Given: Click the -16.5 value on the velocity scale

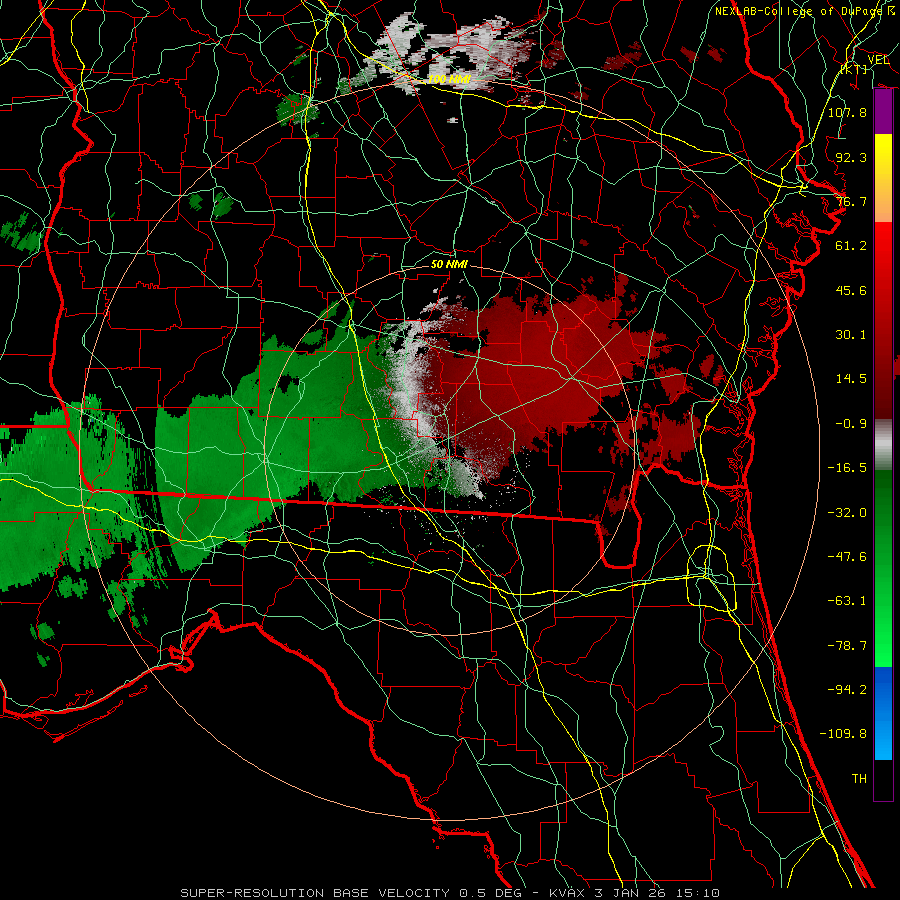Looking at the screenshot, I should (x=847, y=468).
